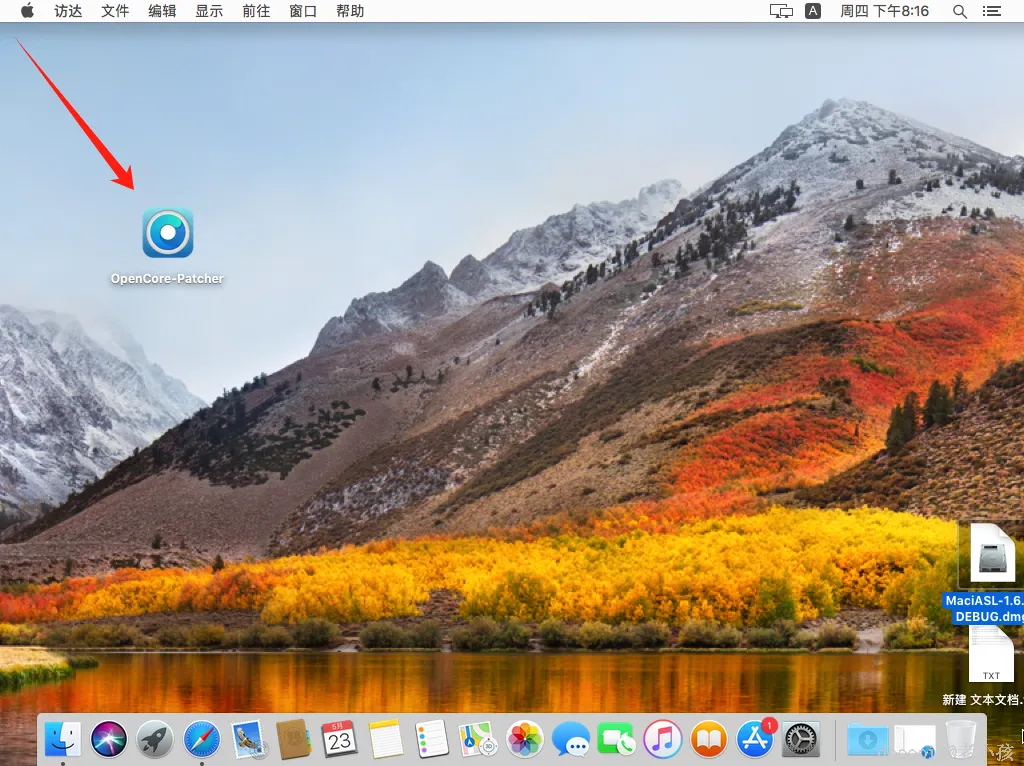Screen dimensions: 1024x766
Task: Open Contacts book icon in Dock
Action: pyautogui.click(x=294, y=740)
